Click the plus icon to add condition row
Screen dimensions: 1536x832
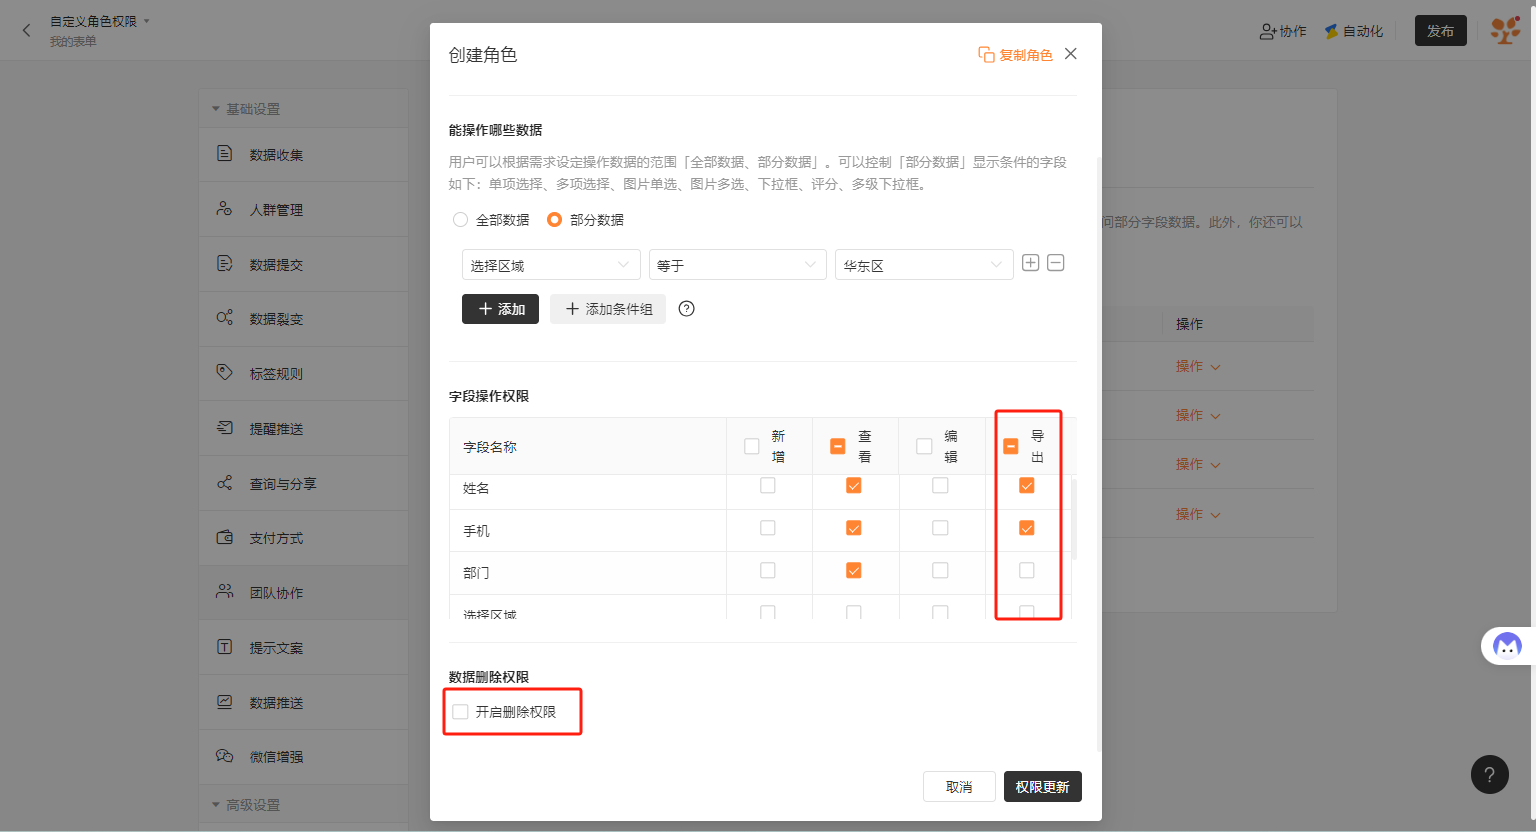[x=1030, y=263]
